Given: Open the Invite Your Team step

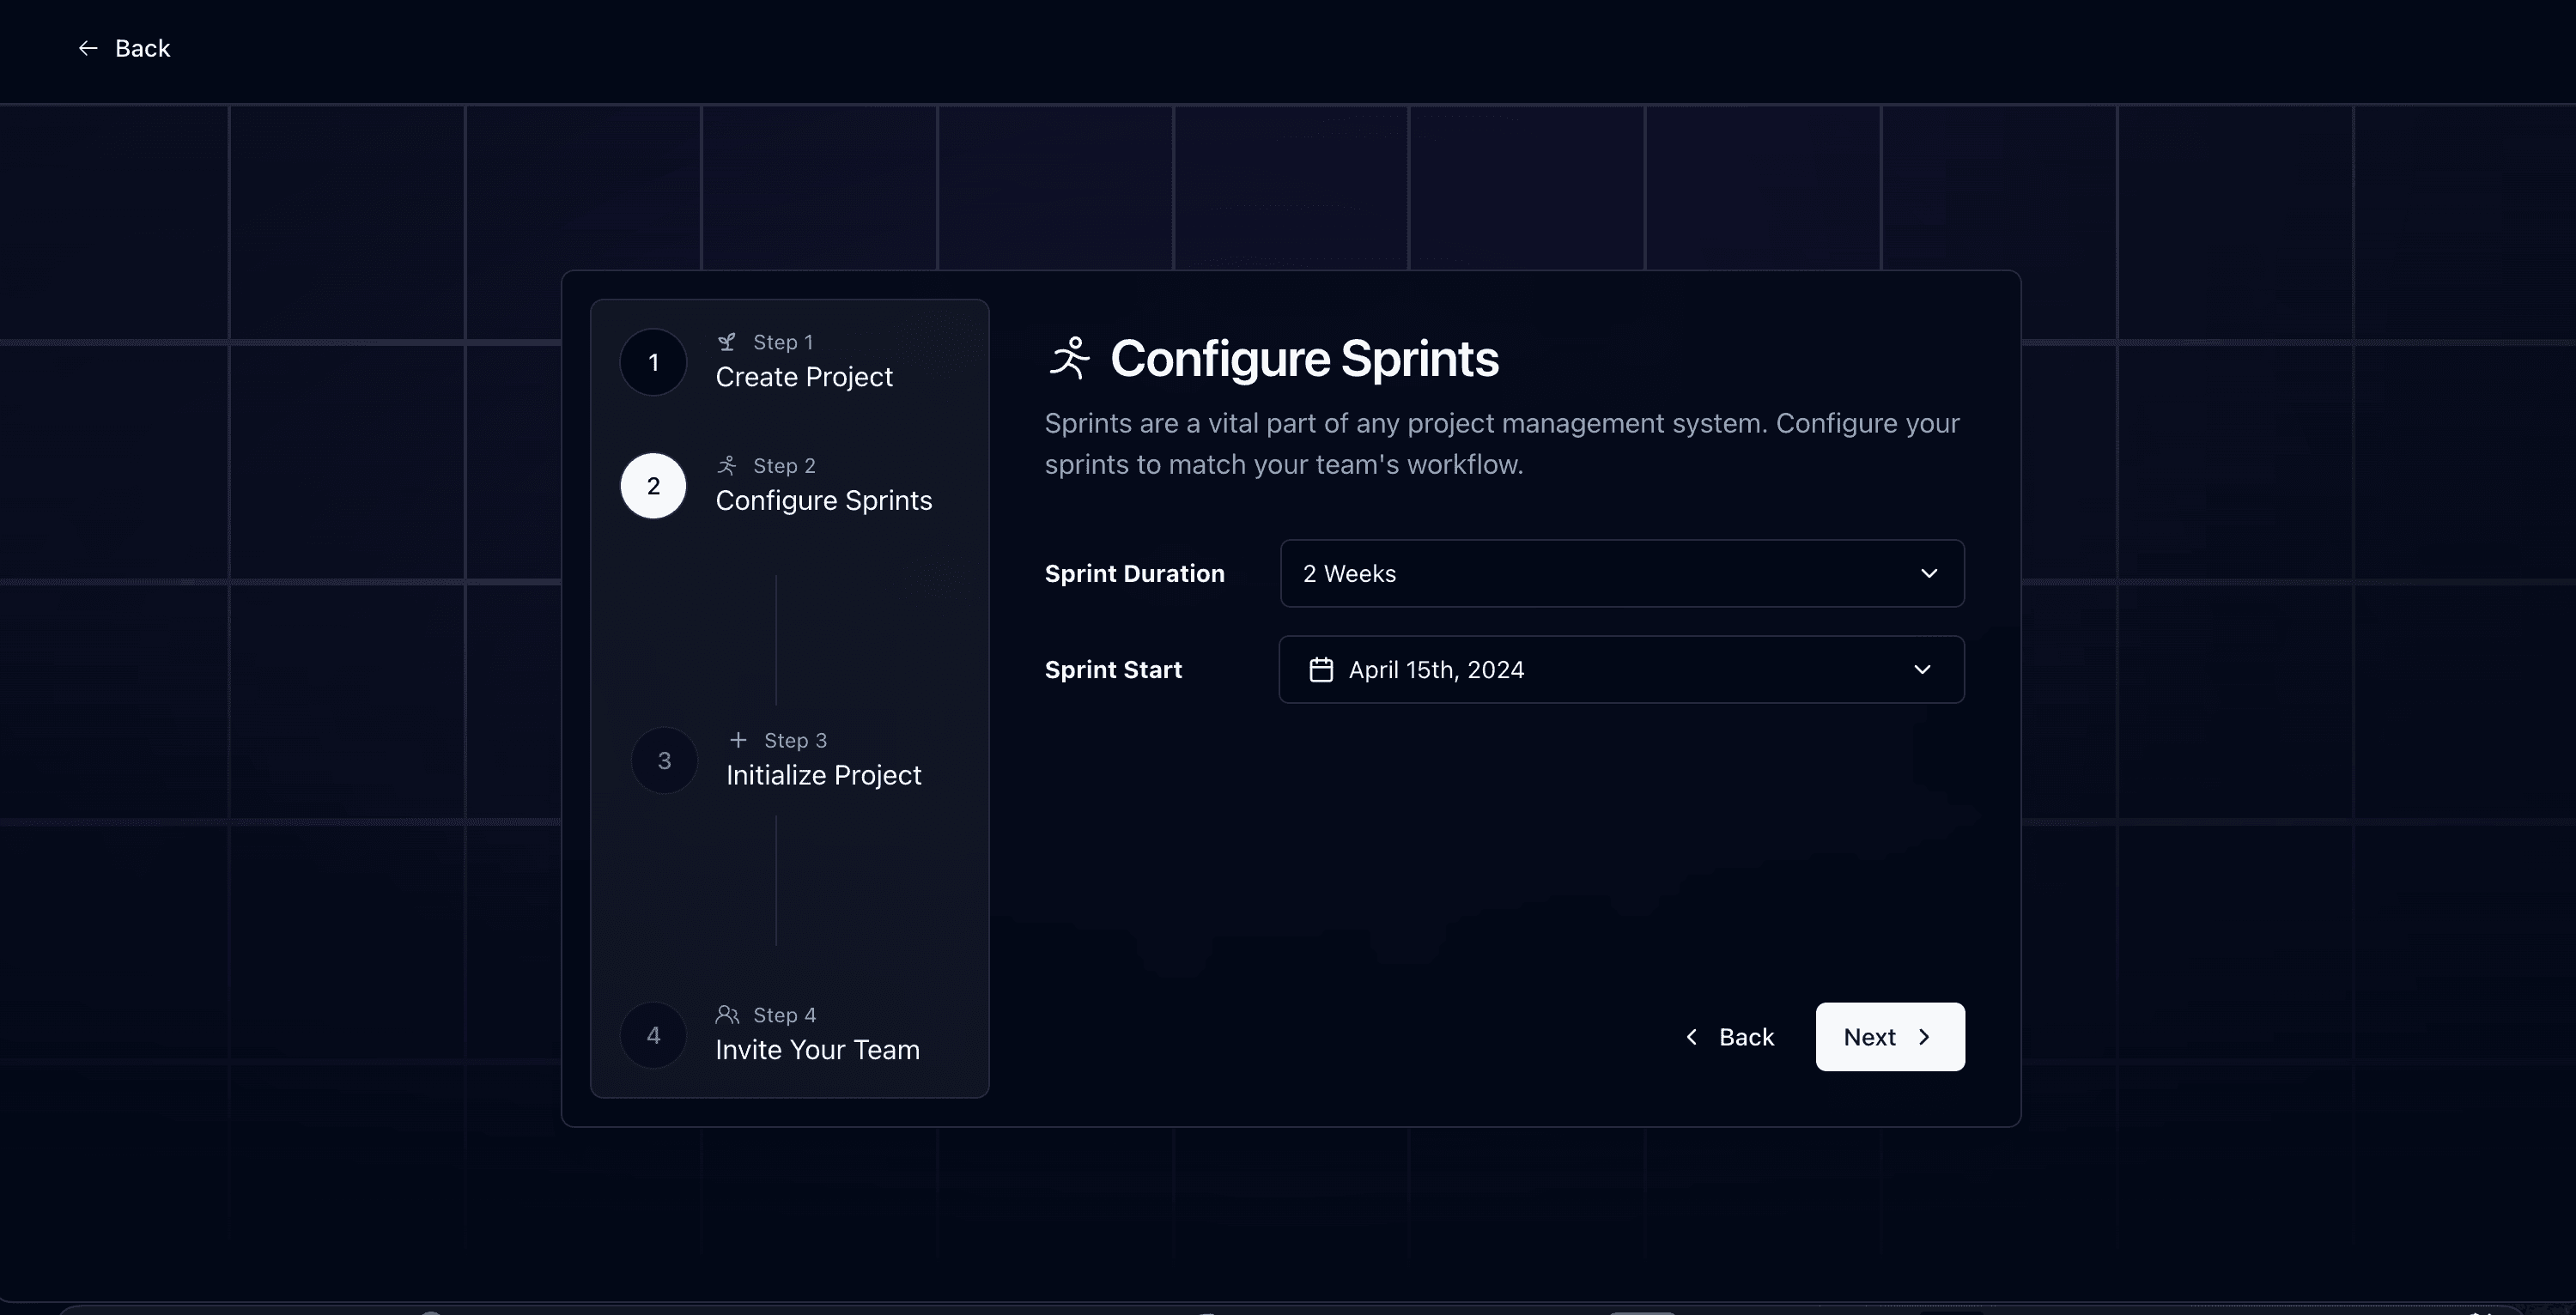Looking at the screenshot, I should [817, 1050].
